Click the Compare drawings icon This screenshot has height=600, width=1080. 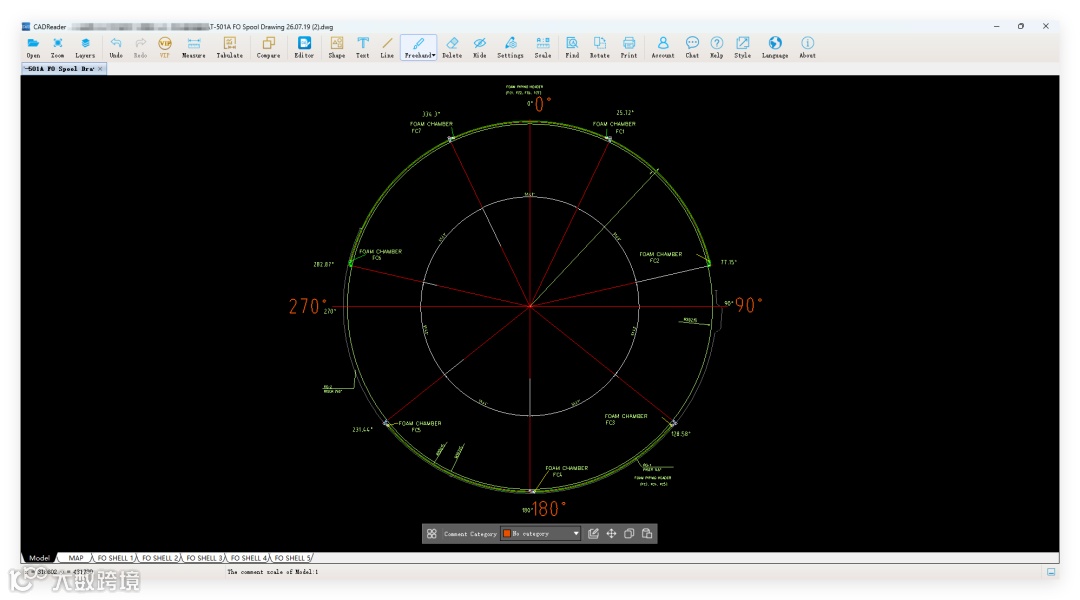click(x=268, y=47)
